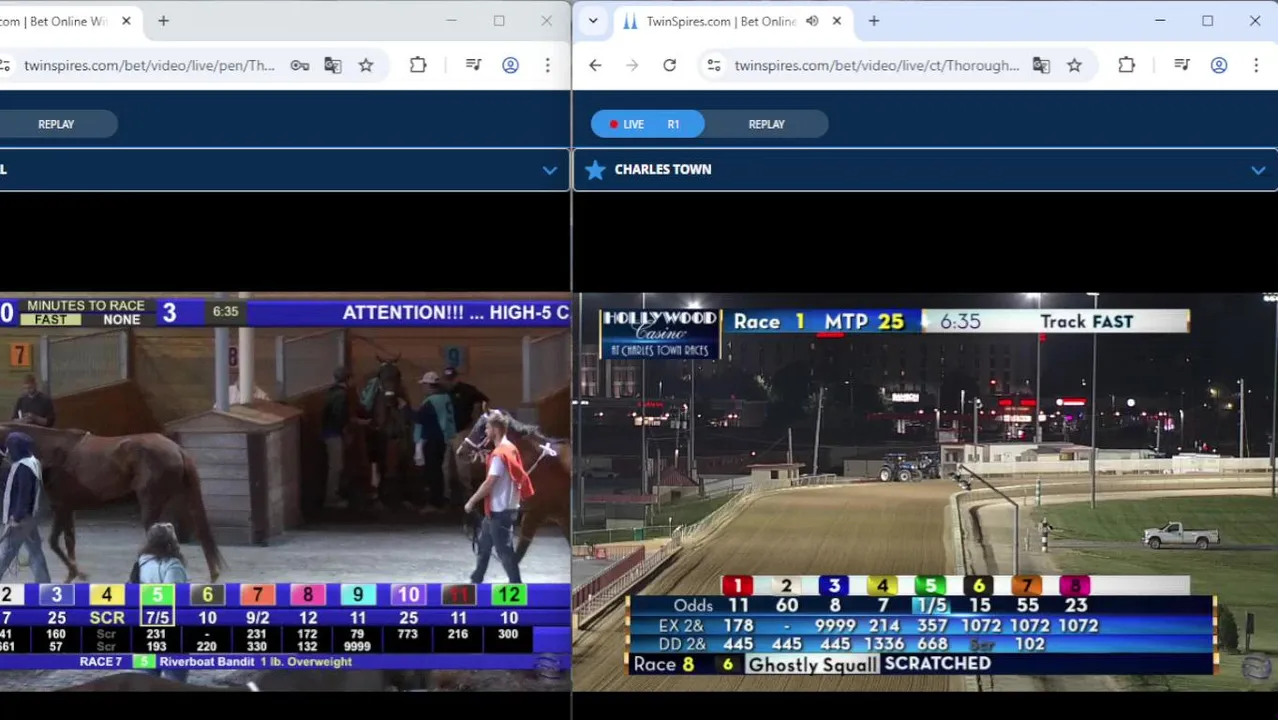Open the translate page icon in left window

pos(333,66)
